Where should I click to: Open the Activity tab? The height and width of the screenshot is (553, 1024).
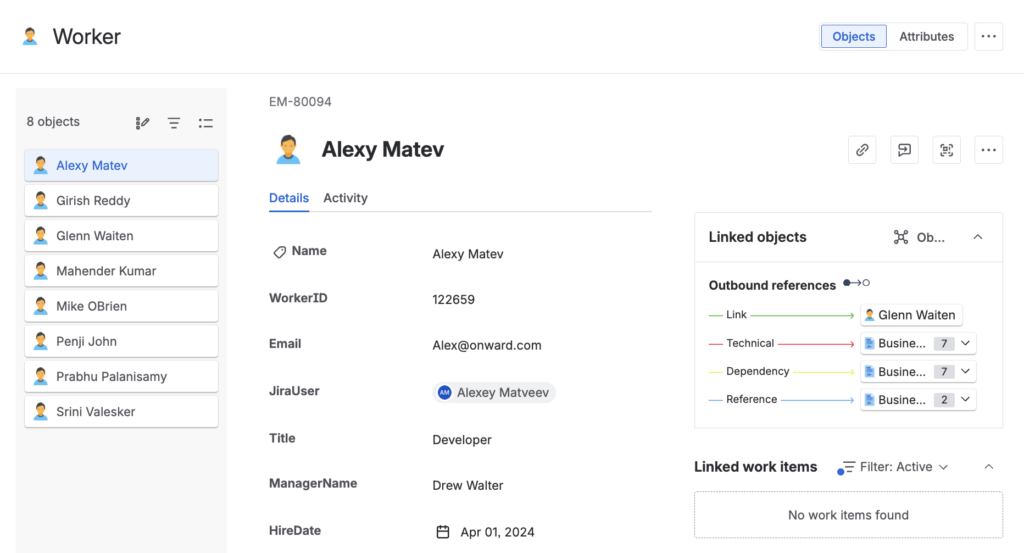[345, 198]
